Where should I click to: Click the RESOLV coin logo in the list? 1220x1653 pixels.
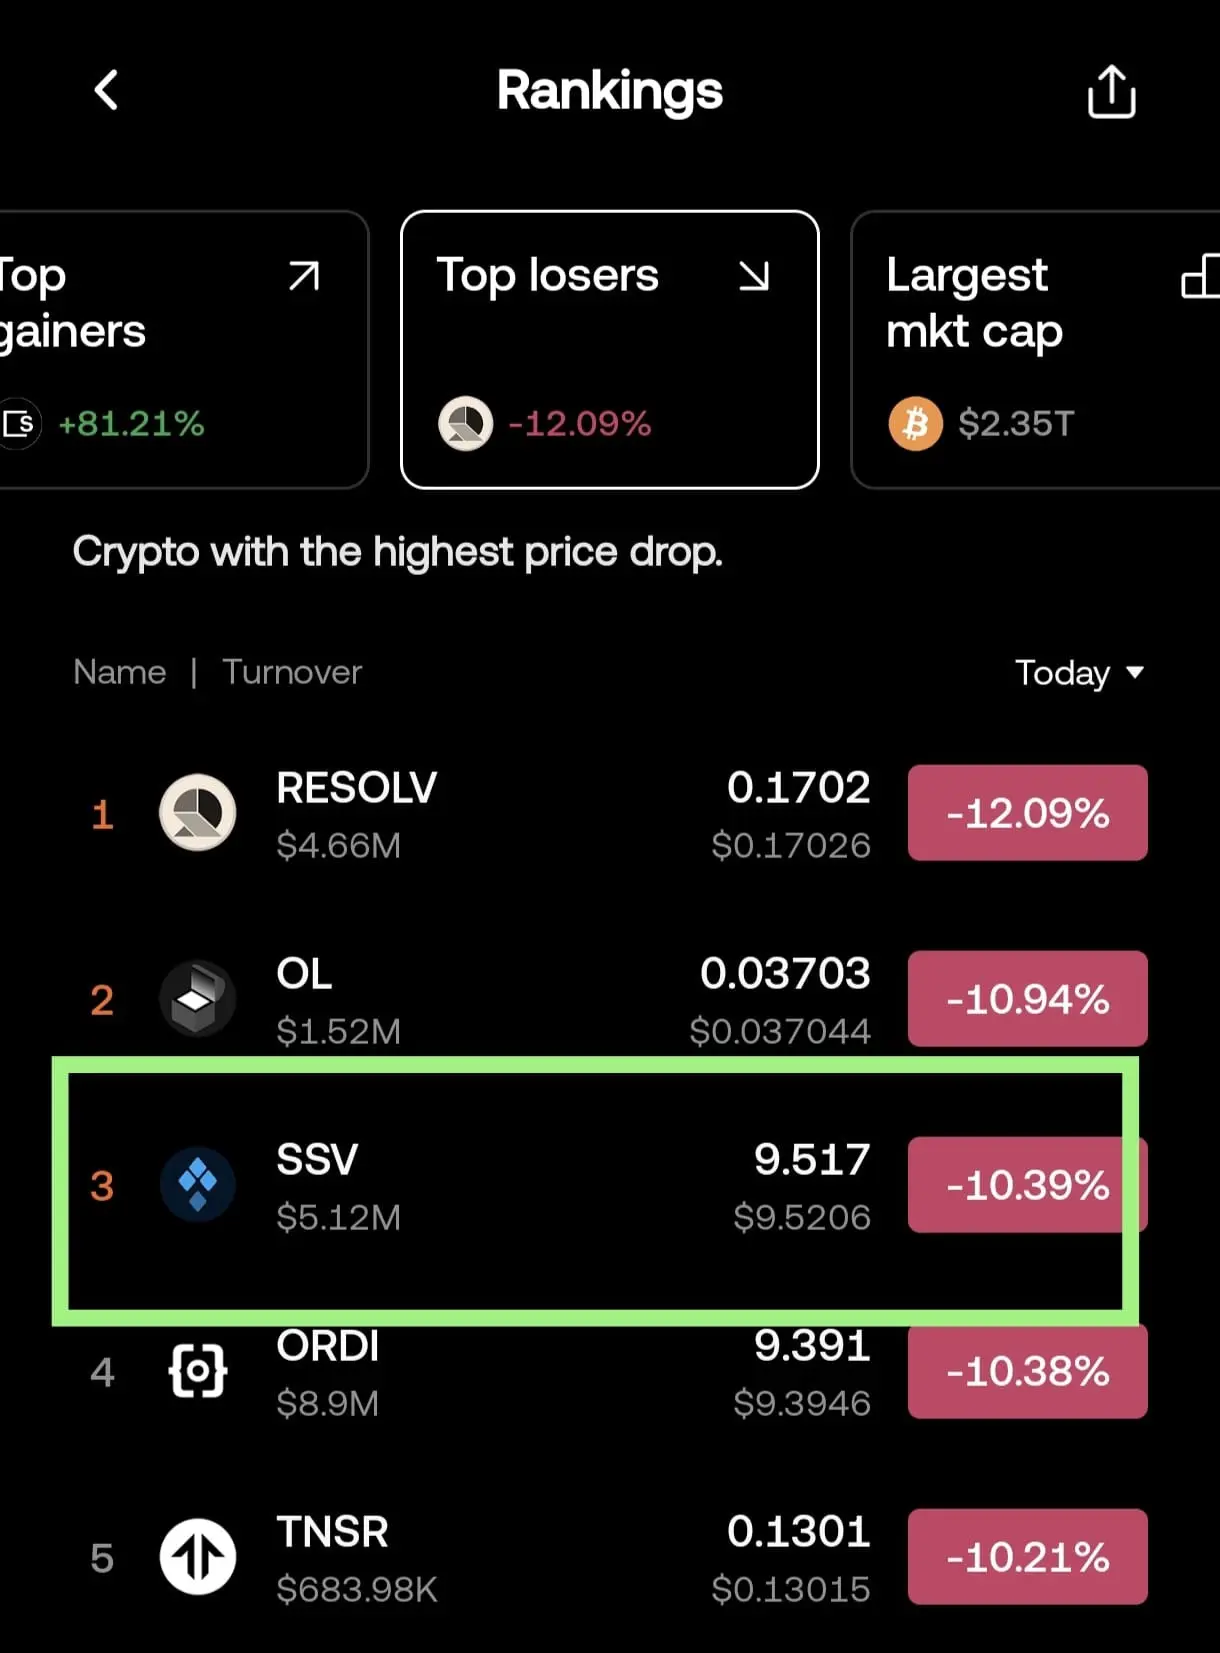[198, 812]
